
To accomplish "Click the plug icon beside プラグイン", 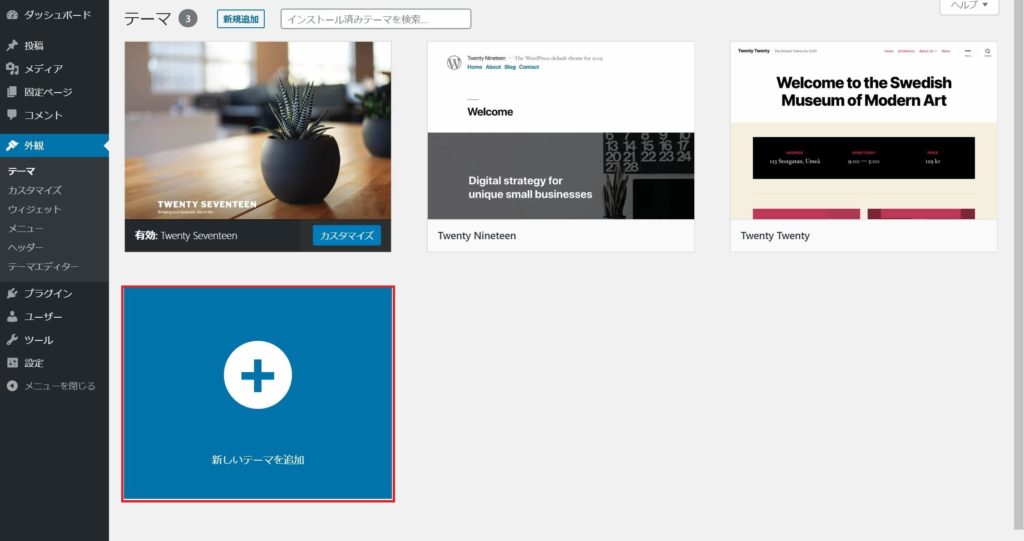I will click(x=12, y=293).
